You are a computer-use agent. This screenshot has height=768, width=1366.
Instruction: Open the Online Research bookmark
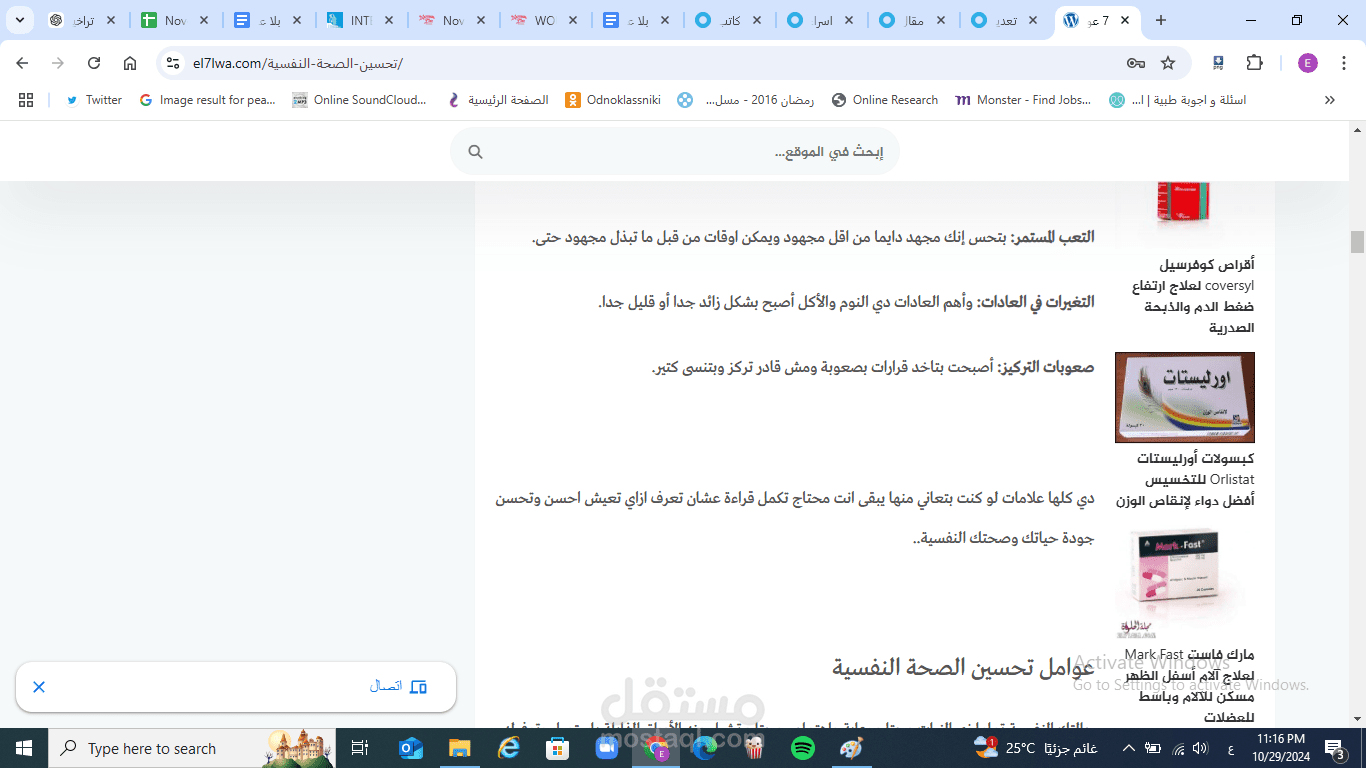884,100
